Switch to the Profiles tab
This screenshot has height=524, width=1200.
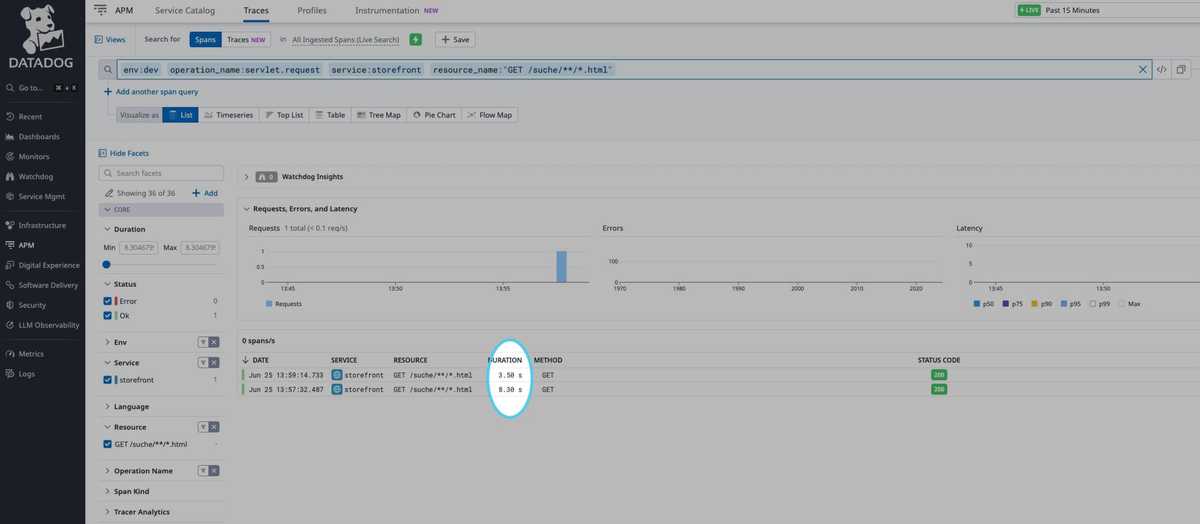(312, 10)
